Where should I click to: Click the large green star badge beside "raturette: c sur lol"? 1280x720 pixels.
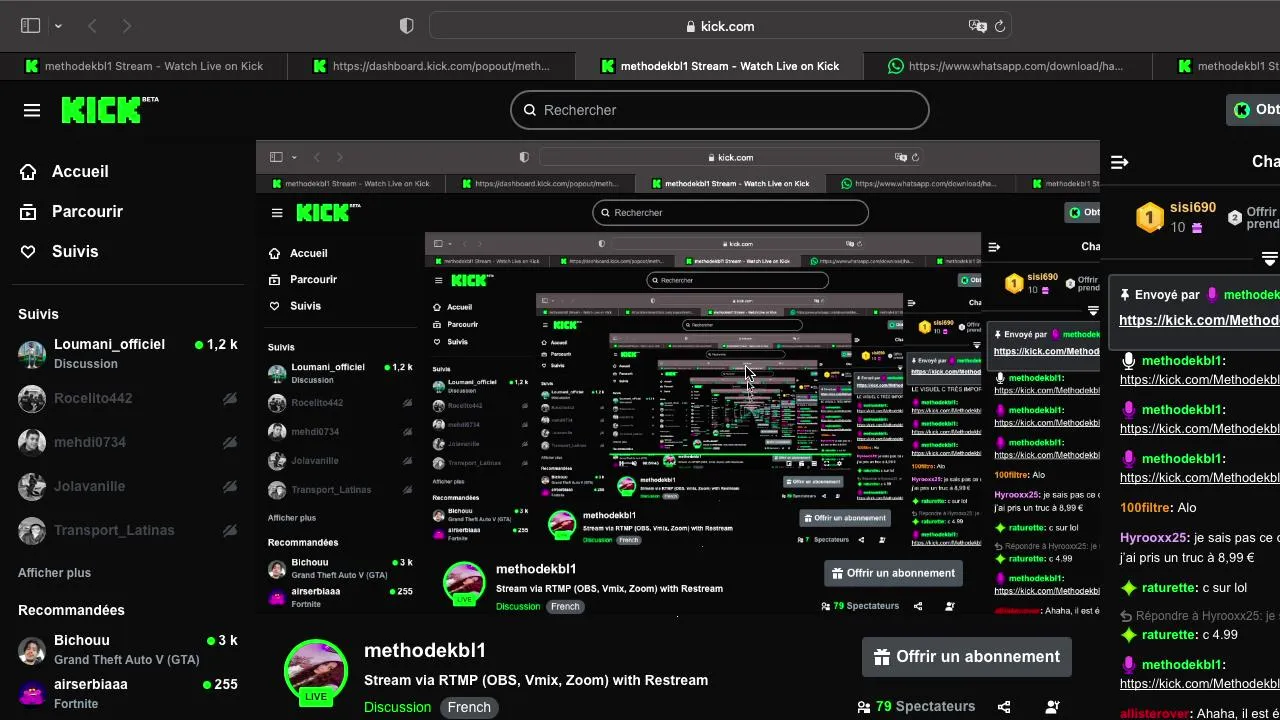point(1129,588)
